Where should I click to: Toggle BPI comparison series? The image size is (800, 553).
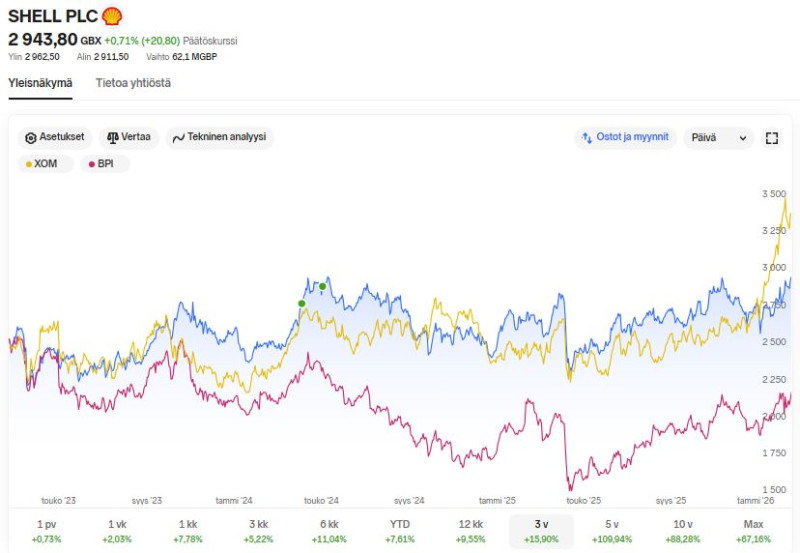tap(101, 164)
